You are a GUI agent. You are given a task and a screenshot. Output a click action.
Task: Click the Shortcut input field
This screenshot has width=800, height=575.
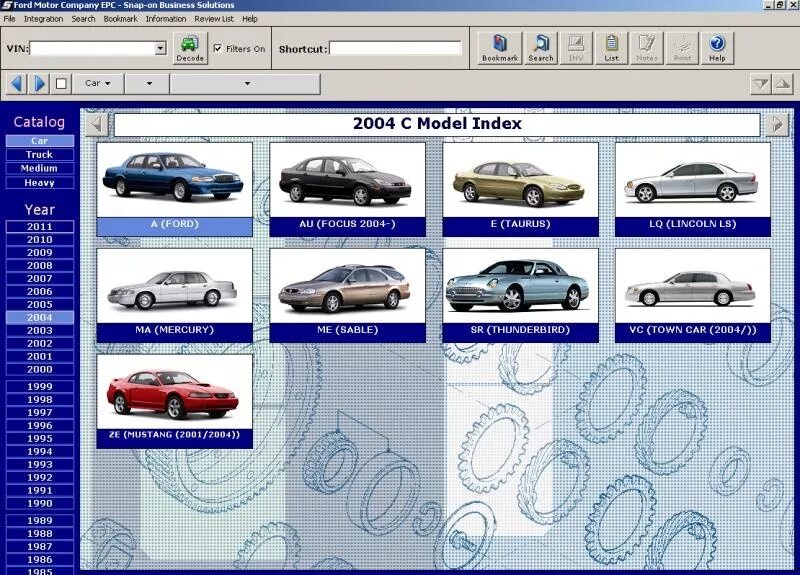395,48
